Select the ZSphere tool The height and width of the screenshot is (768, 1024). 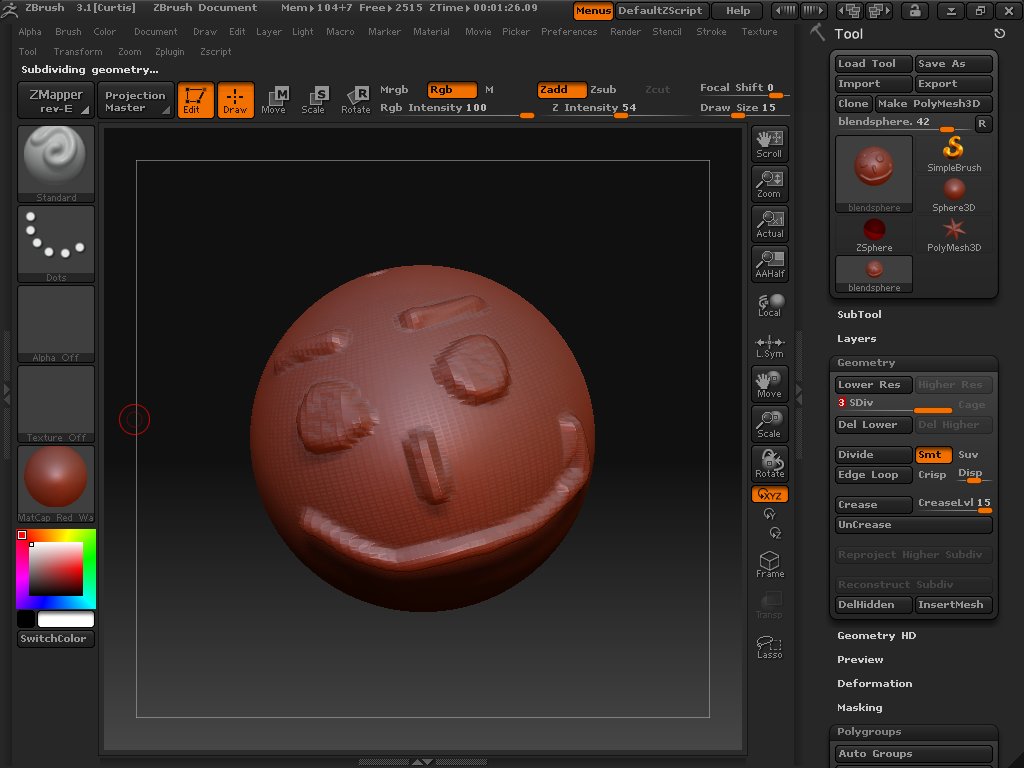(x=874, y=234)
